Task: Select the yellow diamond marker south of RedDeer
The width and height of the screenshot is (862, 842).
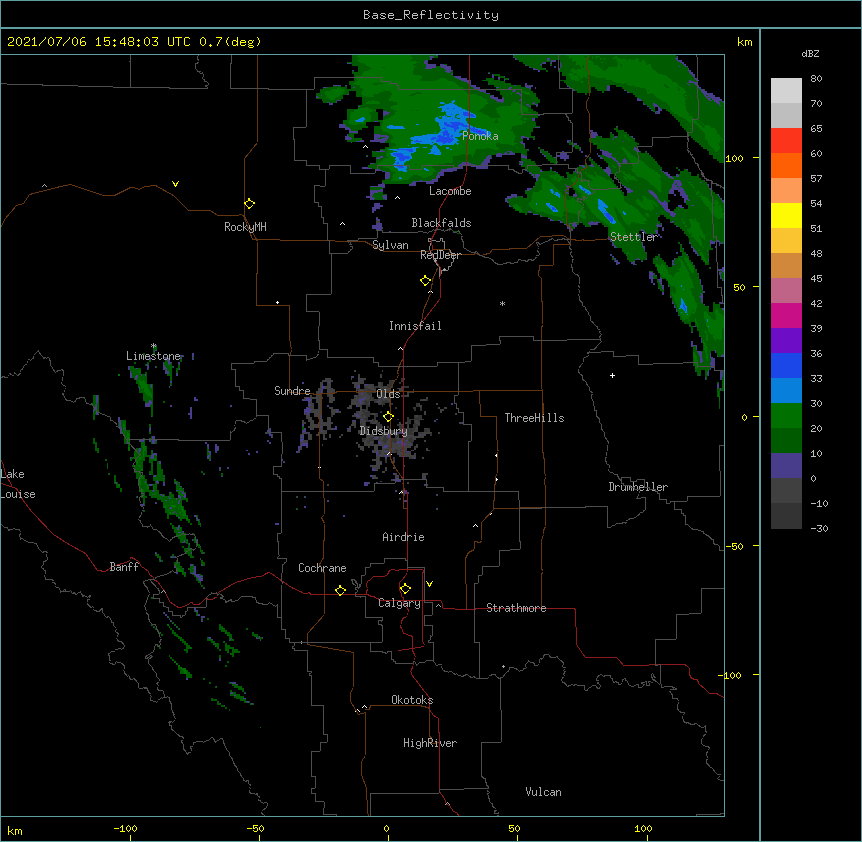Action: tap(426, 281)
